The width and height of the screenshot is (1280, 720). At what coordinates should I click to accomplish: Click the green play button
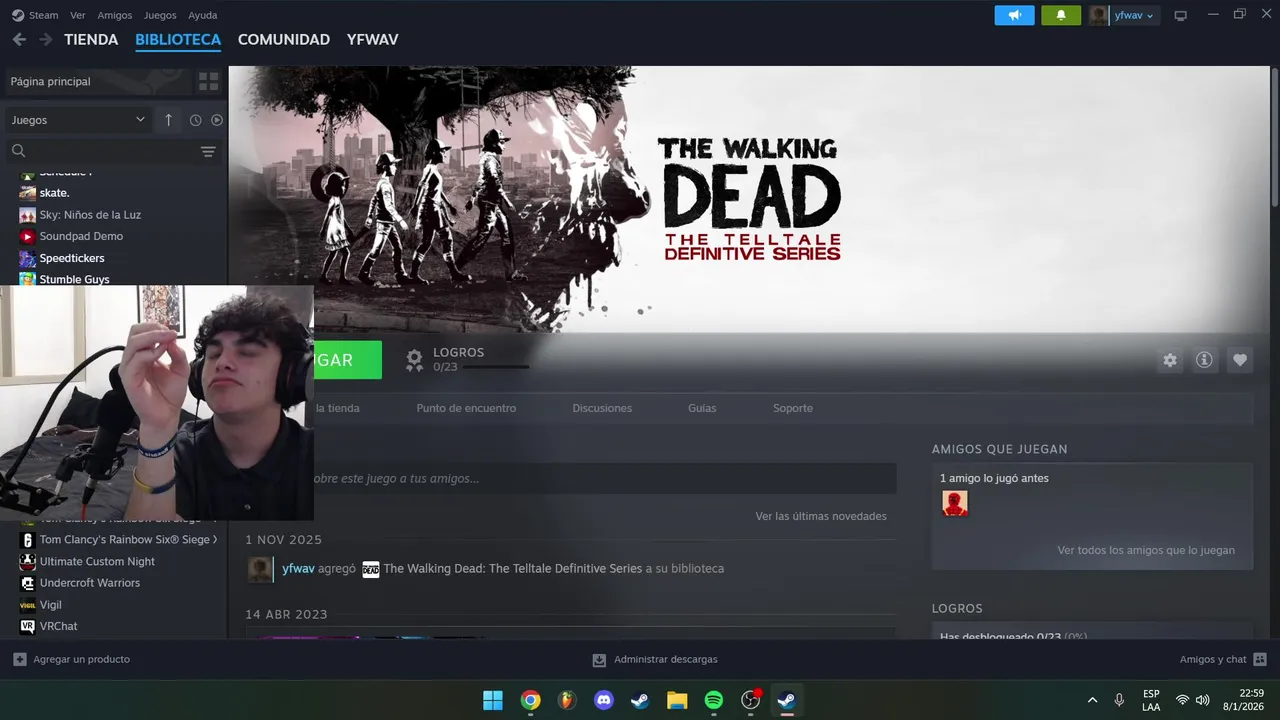[x=347, y=360]
